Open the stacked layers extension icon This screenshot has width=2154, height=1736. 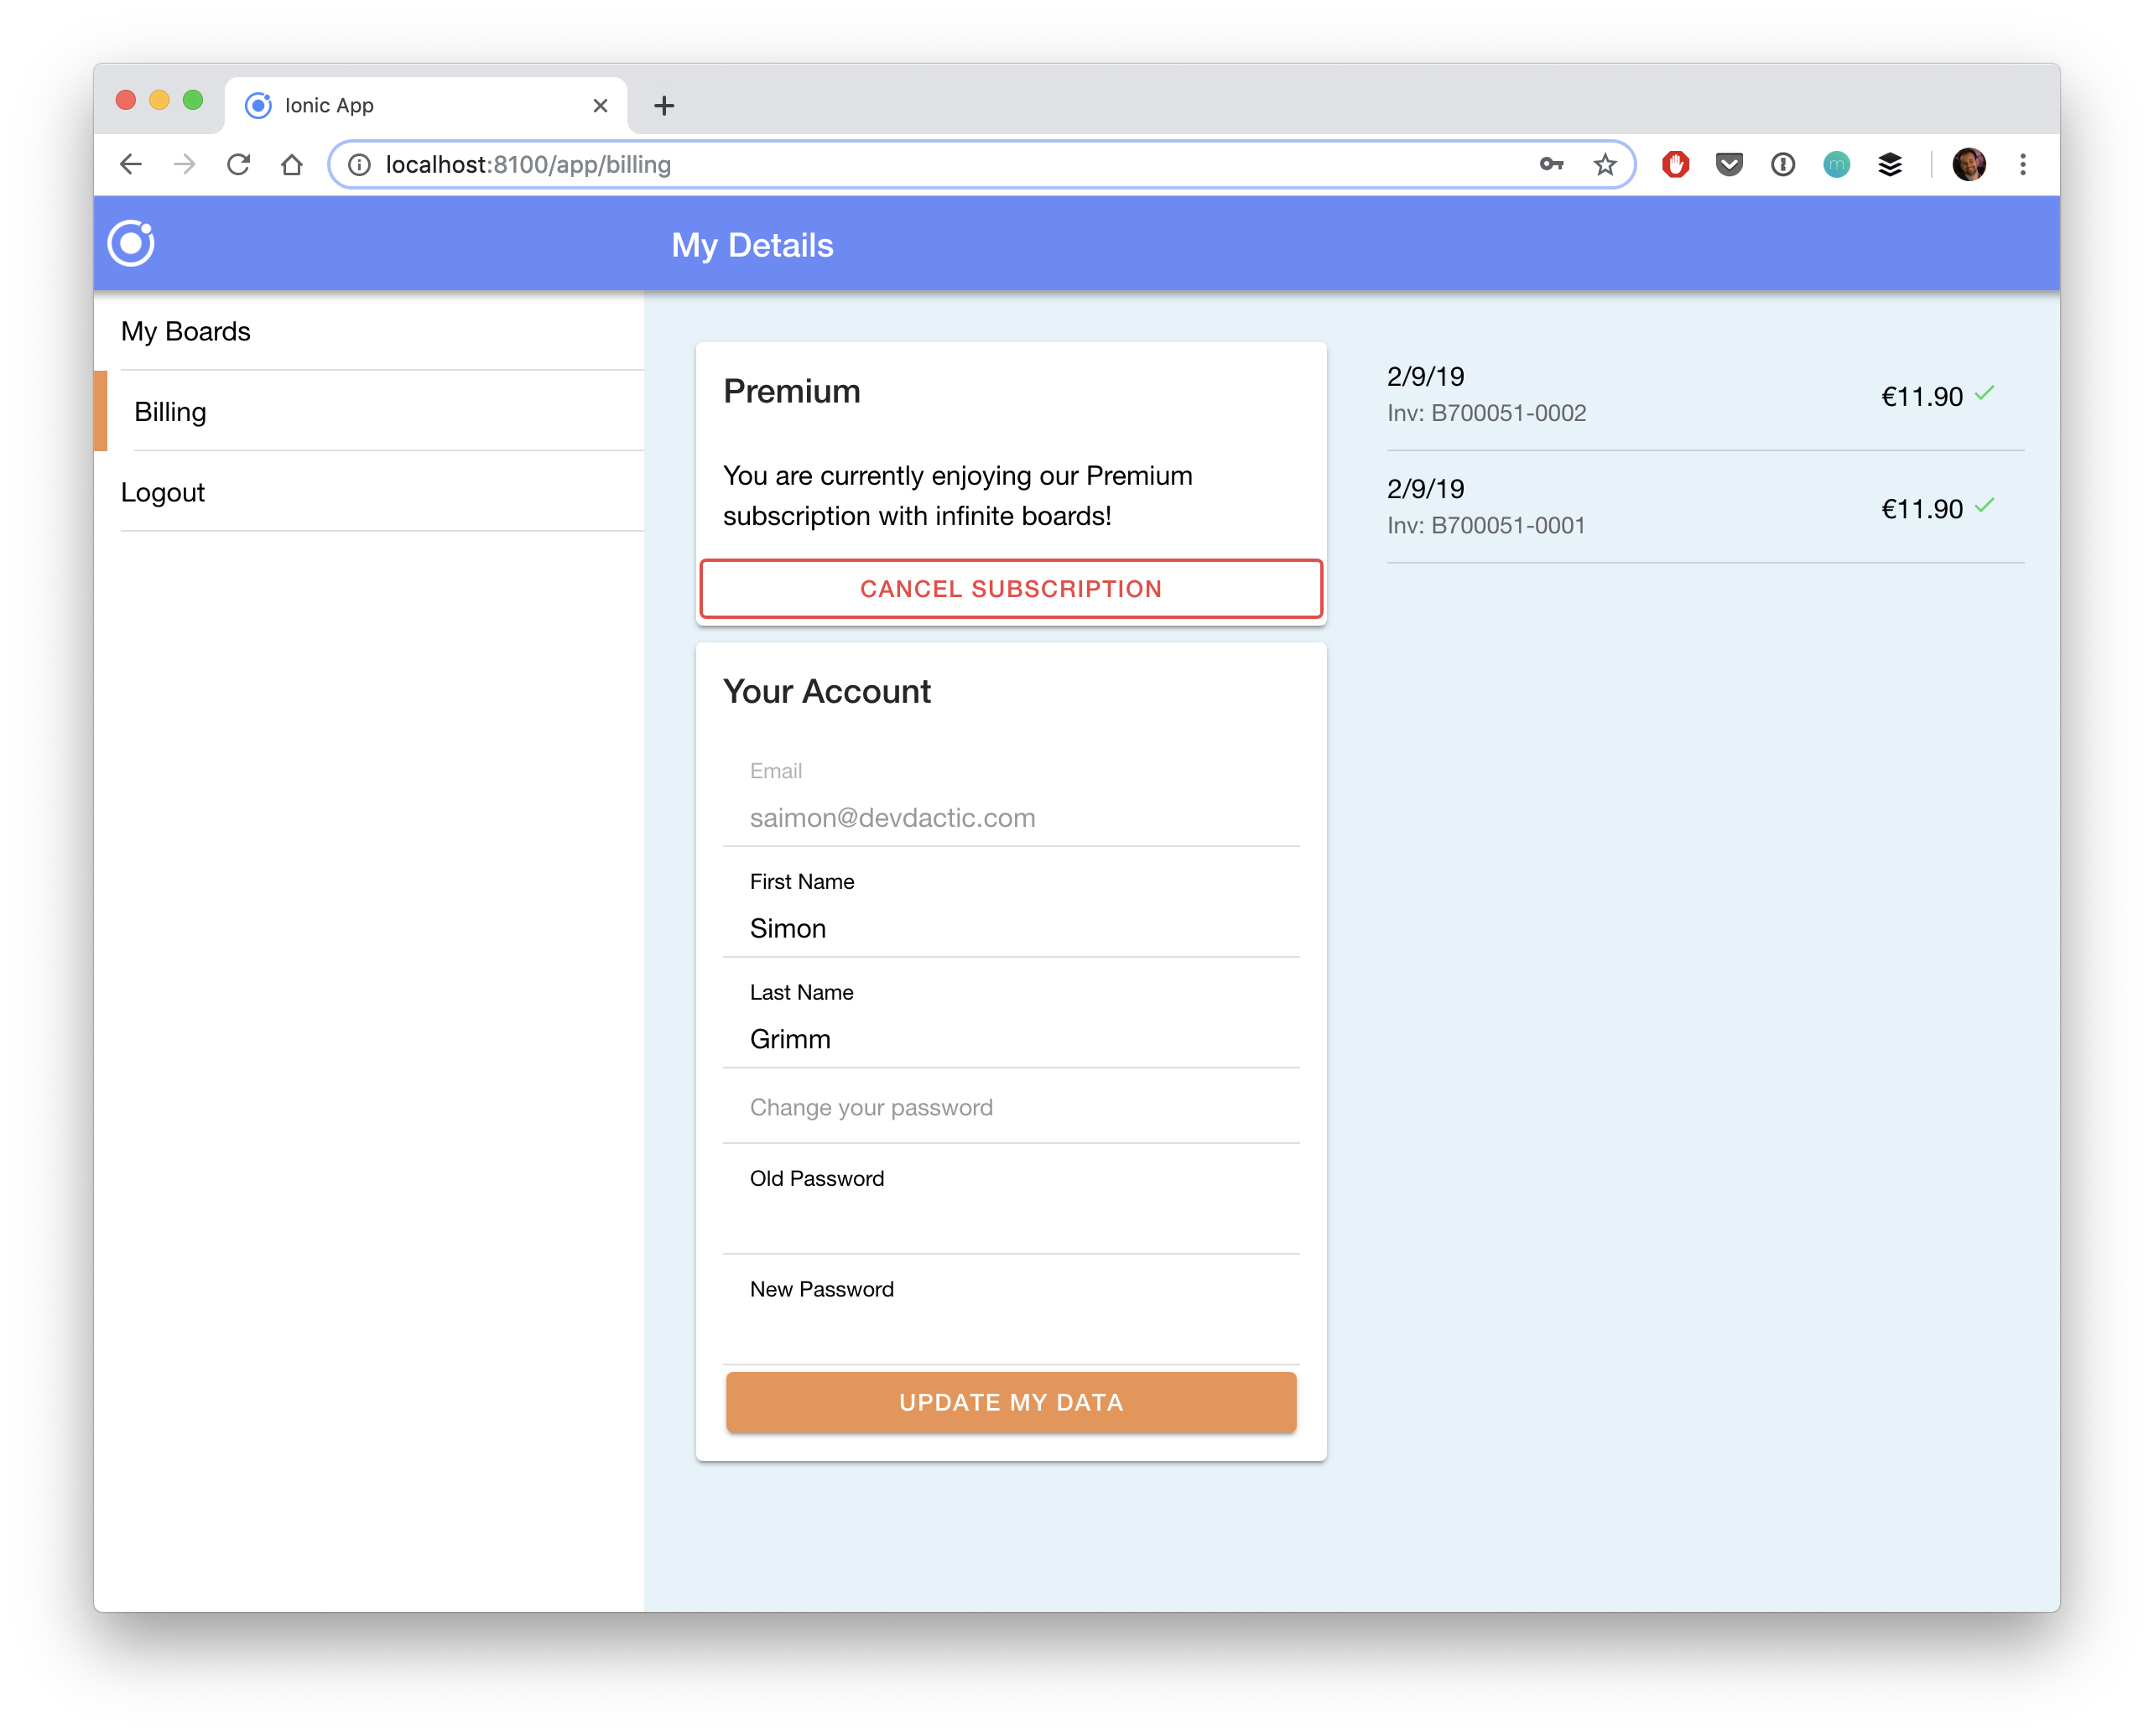pyautogui.click(x=1890, y=165)
